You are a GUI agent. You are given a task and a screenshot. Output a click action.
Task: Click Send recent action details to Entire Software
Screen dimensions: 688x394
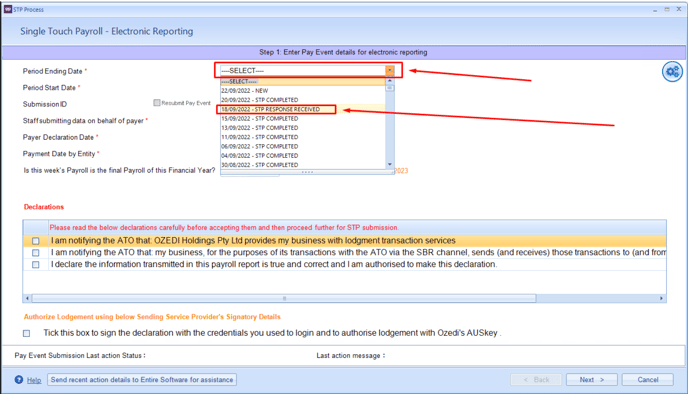(142, 380)
